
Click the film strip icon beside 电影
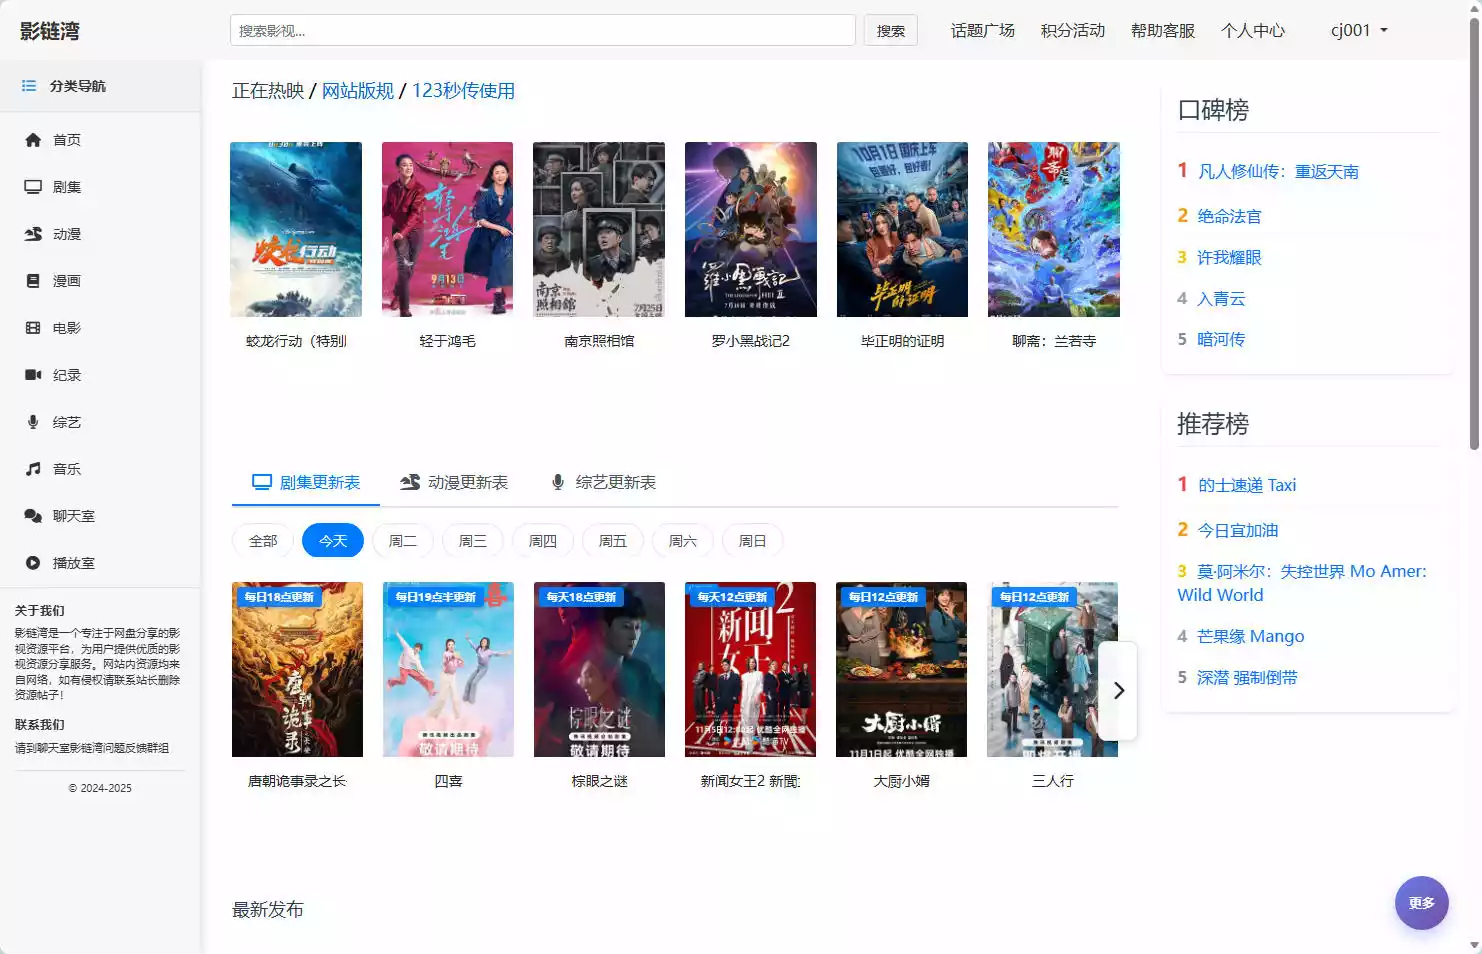[x=33, y=328]
